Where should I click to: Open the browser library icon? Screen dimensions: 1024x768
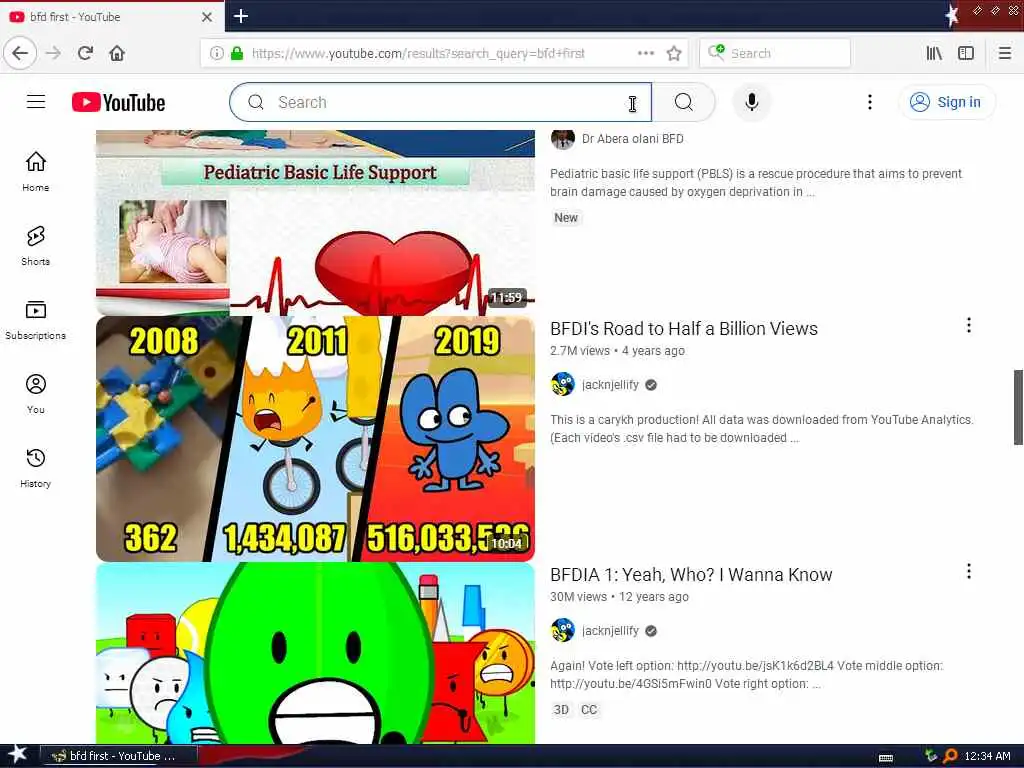[x=934, y=53]
